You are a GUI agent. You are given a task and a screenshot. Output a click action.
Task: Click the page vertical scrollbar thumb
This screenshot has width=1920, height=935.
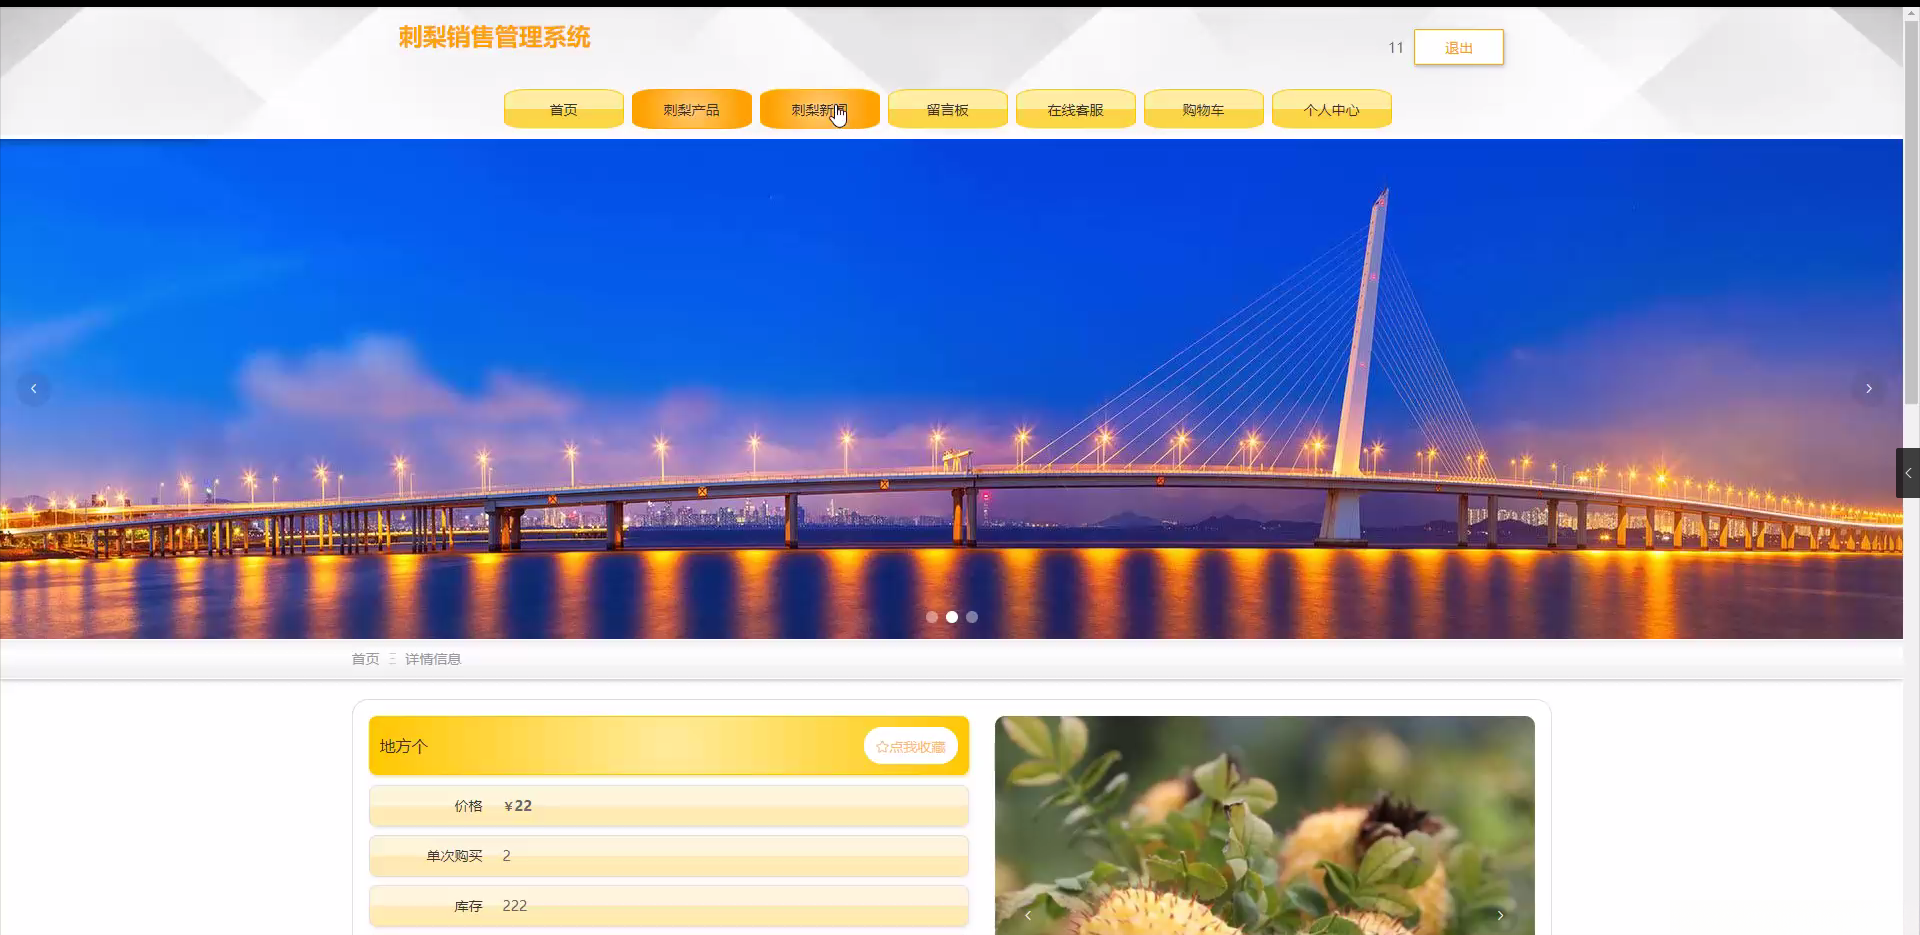1911,213
